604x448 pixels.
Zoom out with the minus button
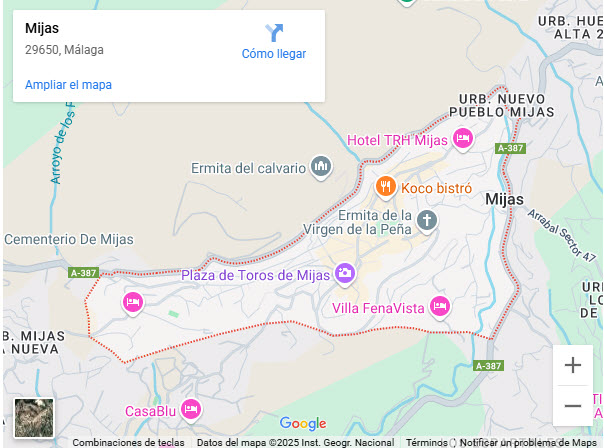[x=573, y=406]
